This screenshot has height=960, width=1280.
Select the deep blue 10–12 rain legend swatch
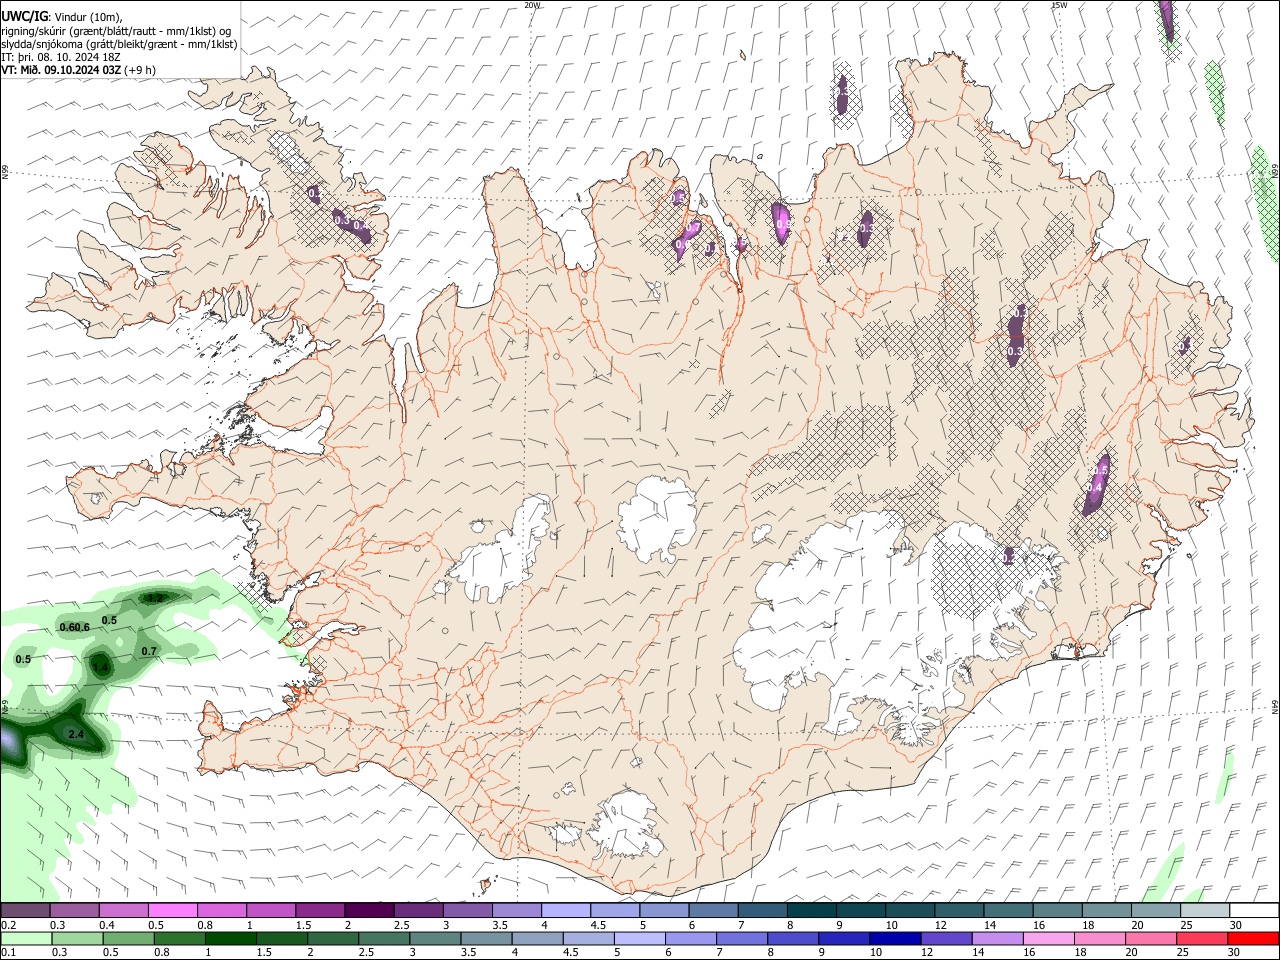tap(895, 938)
